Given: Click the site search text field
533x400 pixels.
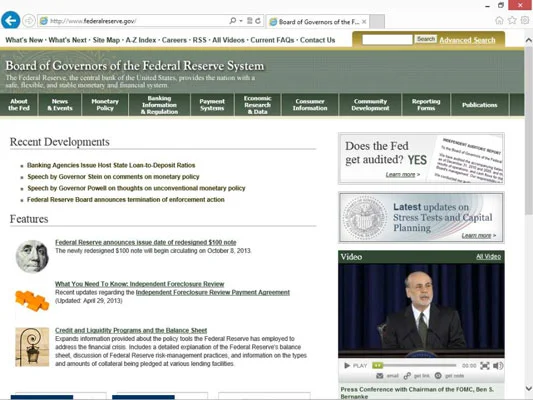Looking at the screenshot, I should click(x=387, y=40).
